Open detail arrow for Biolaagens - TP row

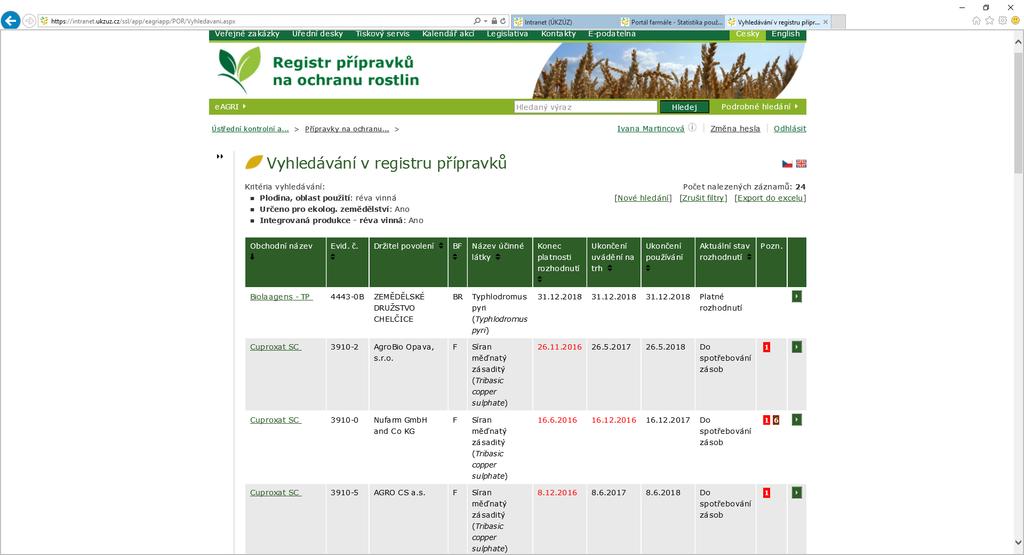[797, 296]
